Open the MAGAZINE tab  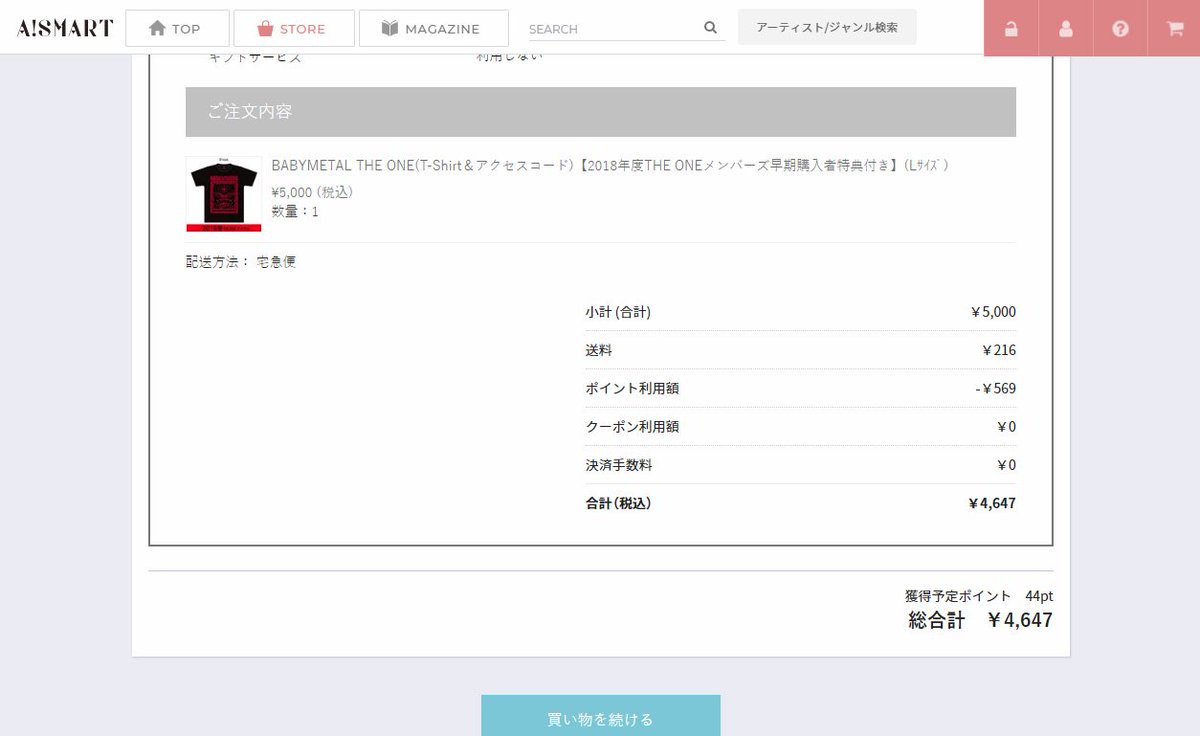(x=434, y=28)
